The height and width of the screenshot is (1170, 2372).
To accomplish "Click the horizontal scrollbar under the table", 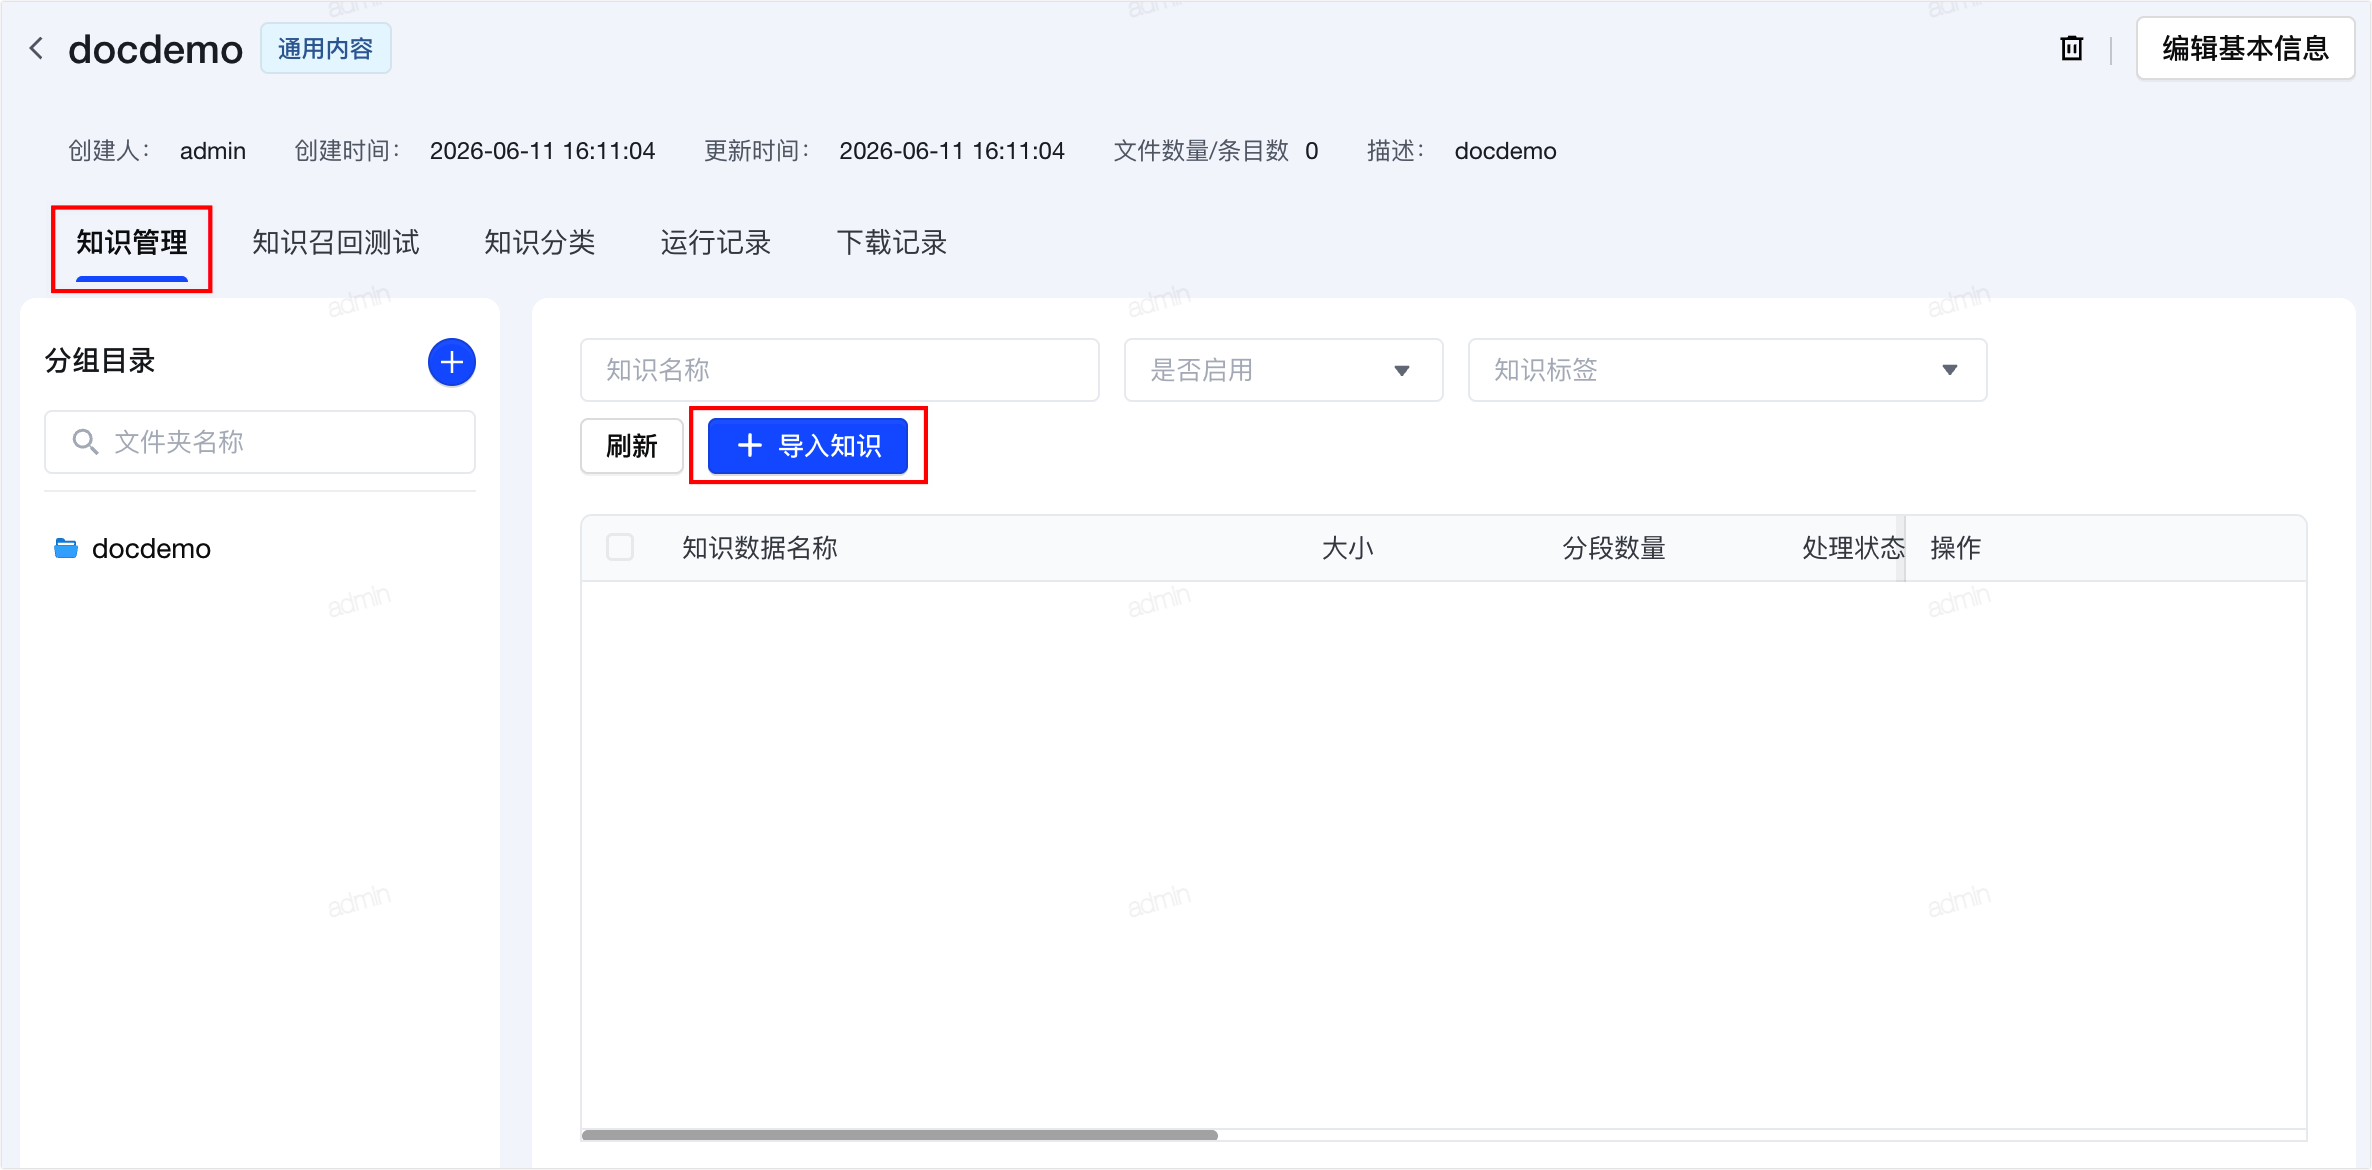I will click(900, 1135).
